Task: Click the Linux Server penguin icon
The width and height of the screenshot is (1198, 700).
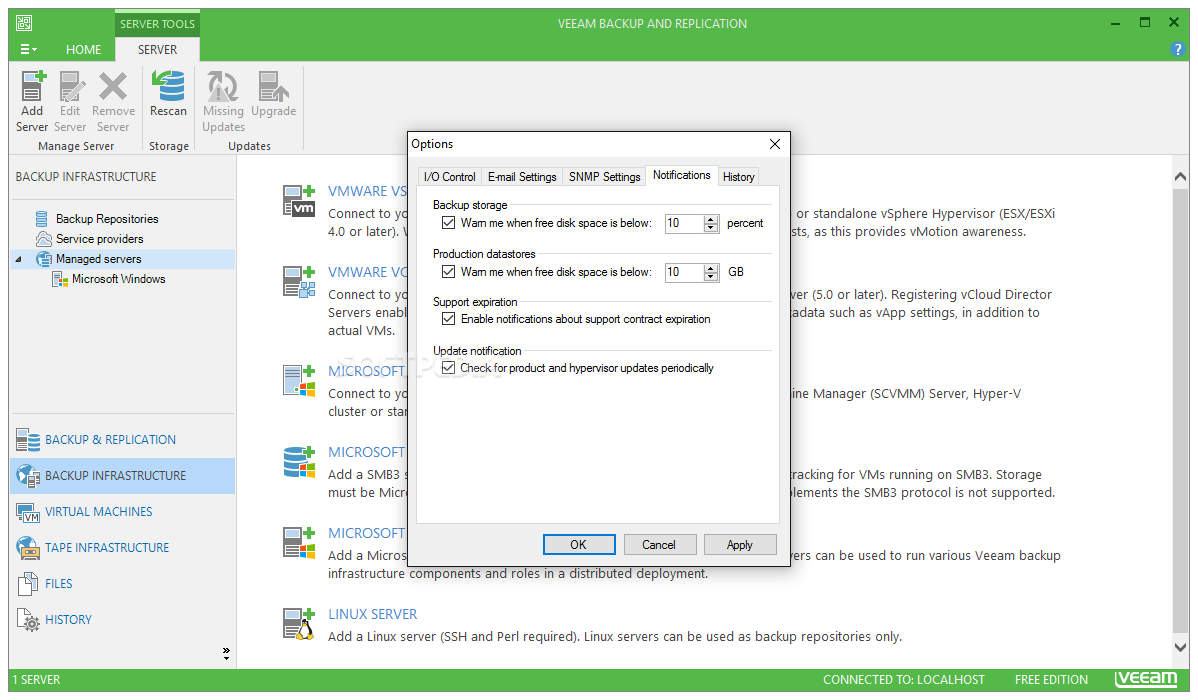Action: coord(299,623)
